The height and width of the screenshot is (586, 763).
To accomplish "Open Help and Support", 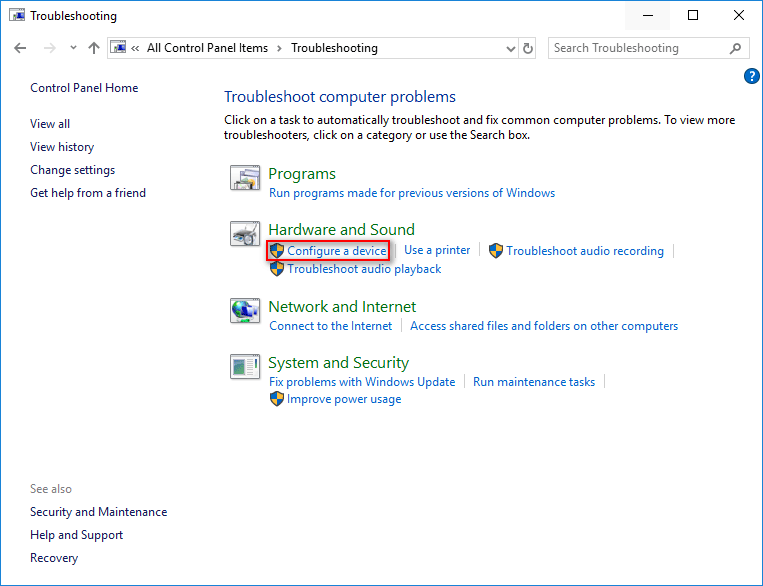I will click(76, 535).
